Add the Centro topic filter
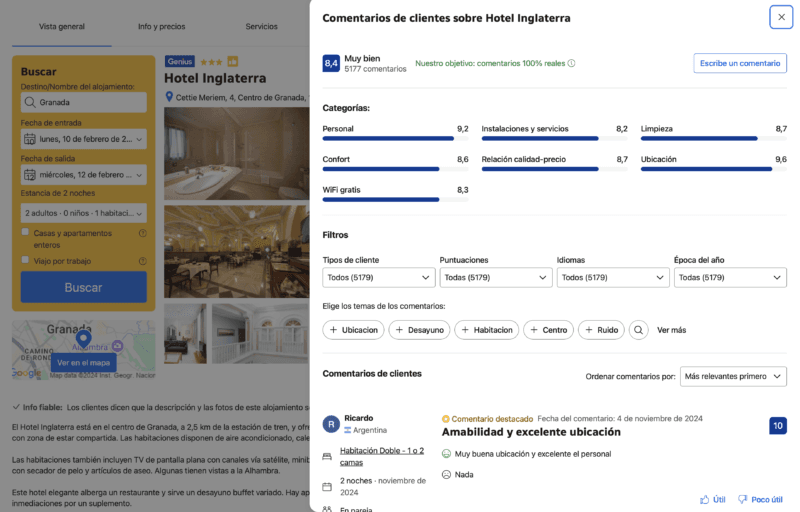 548,330
